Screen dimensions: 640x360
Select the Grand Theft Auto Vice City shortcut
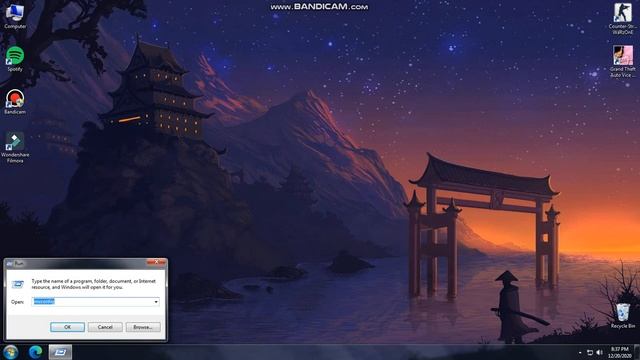point(622,61)
